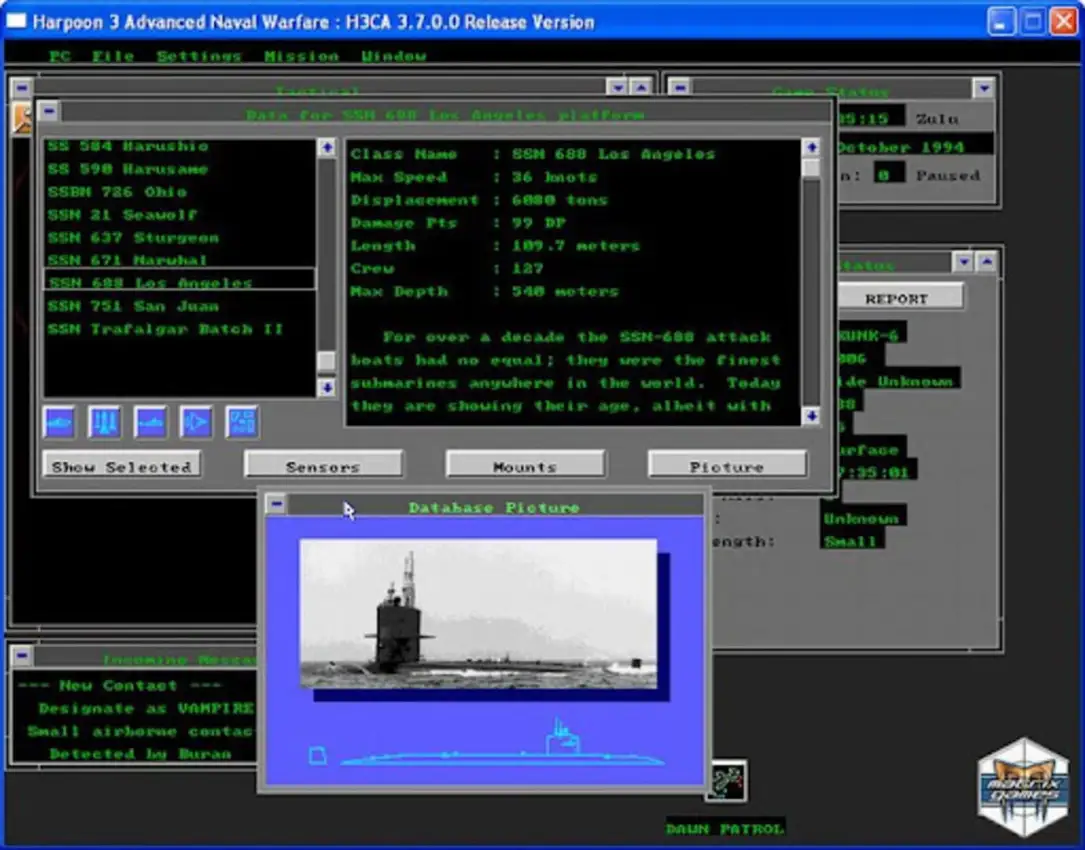Expand the Unit Status window upward arrow

click(986, 262)
